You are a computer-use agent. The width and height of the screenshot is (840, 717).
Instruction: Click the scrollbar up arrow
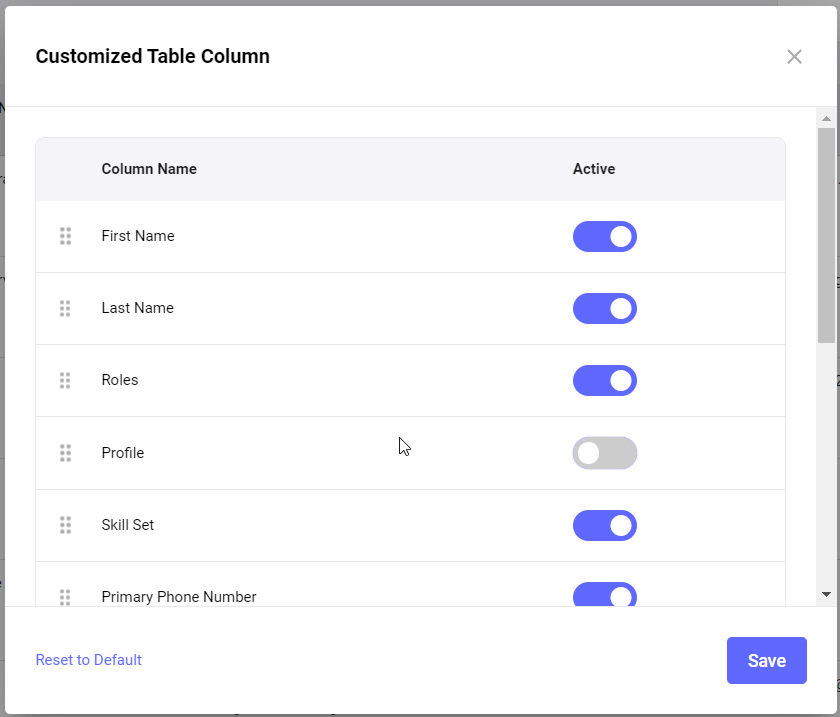(826, 118)
